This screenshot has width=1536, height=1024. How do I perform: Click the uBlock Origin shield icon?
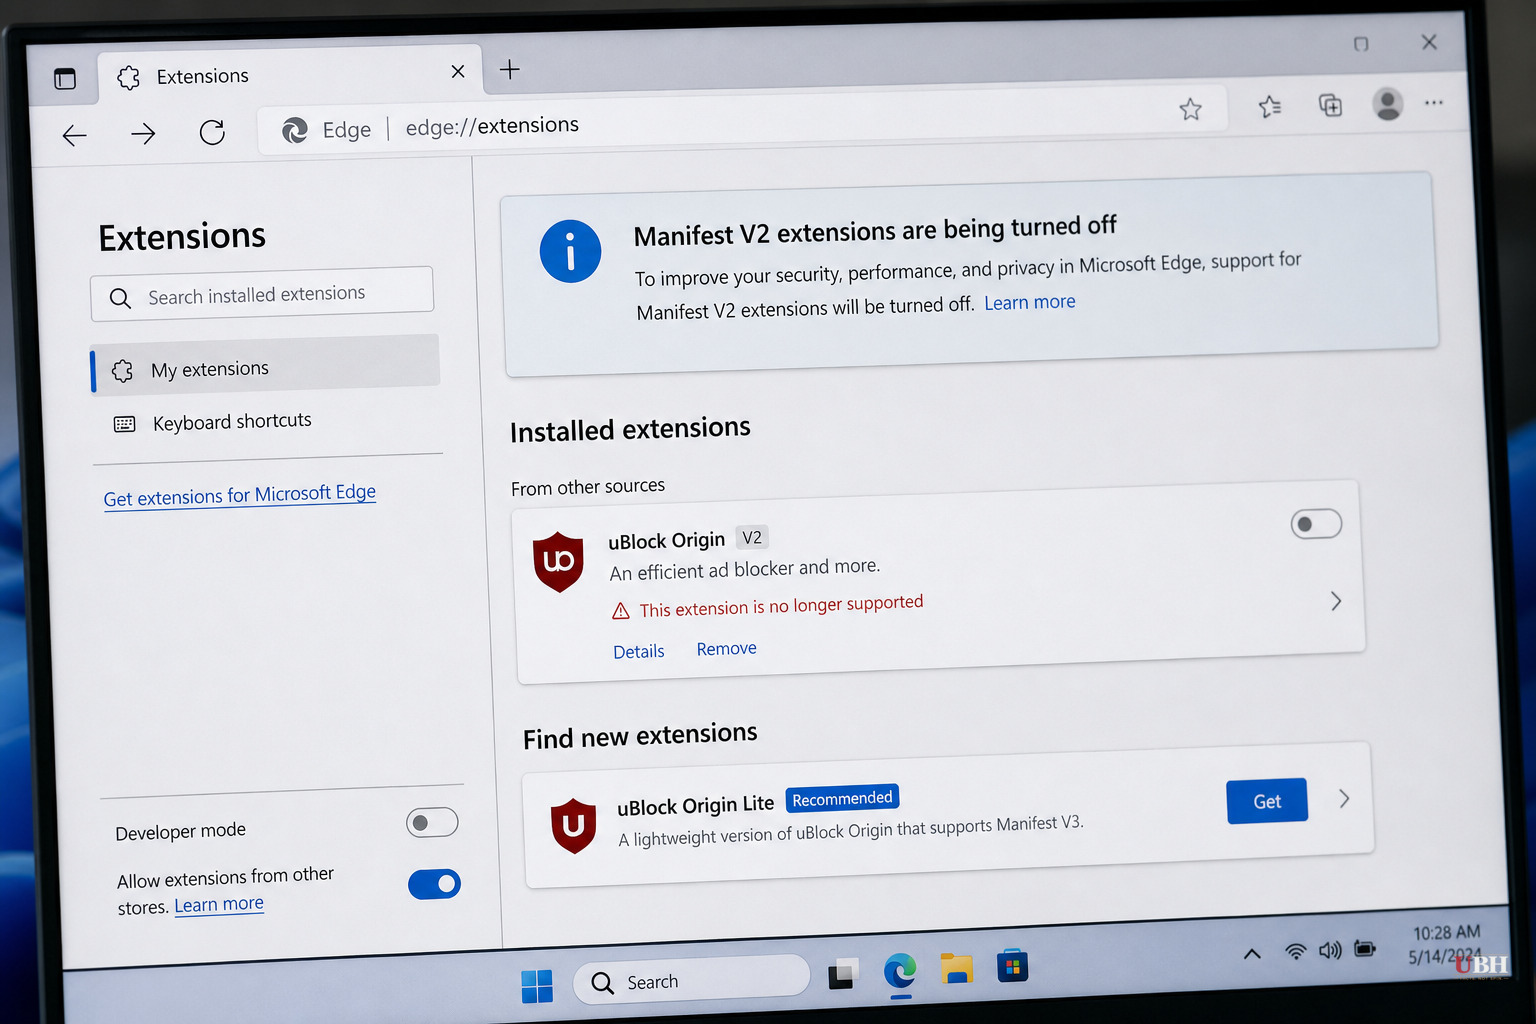pos(558,561)
